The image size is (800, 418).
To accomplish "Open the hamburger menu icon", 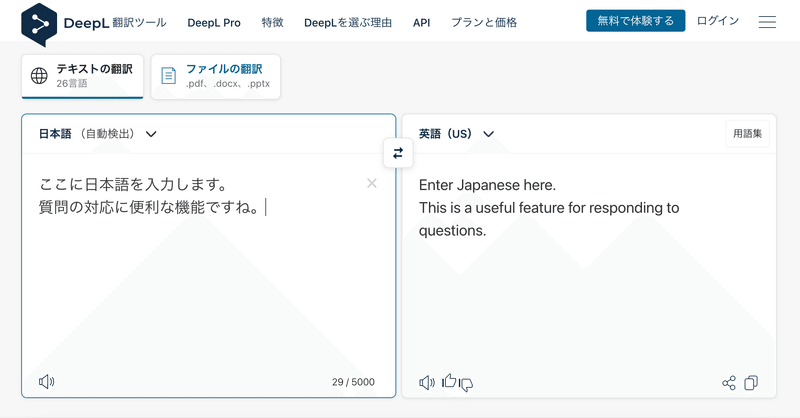I will point(767,22).
